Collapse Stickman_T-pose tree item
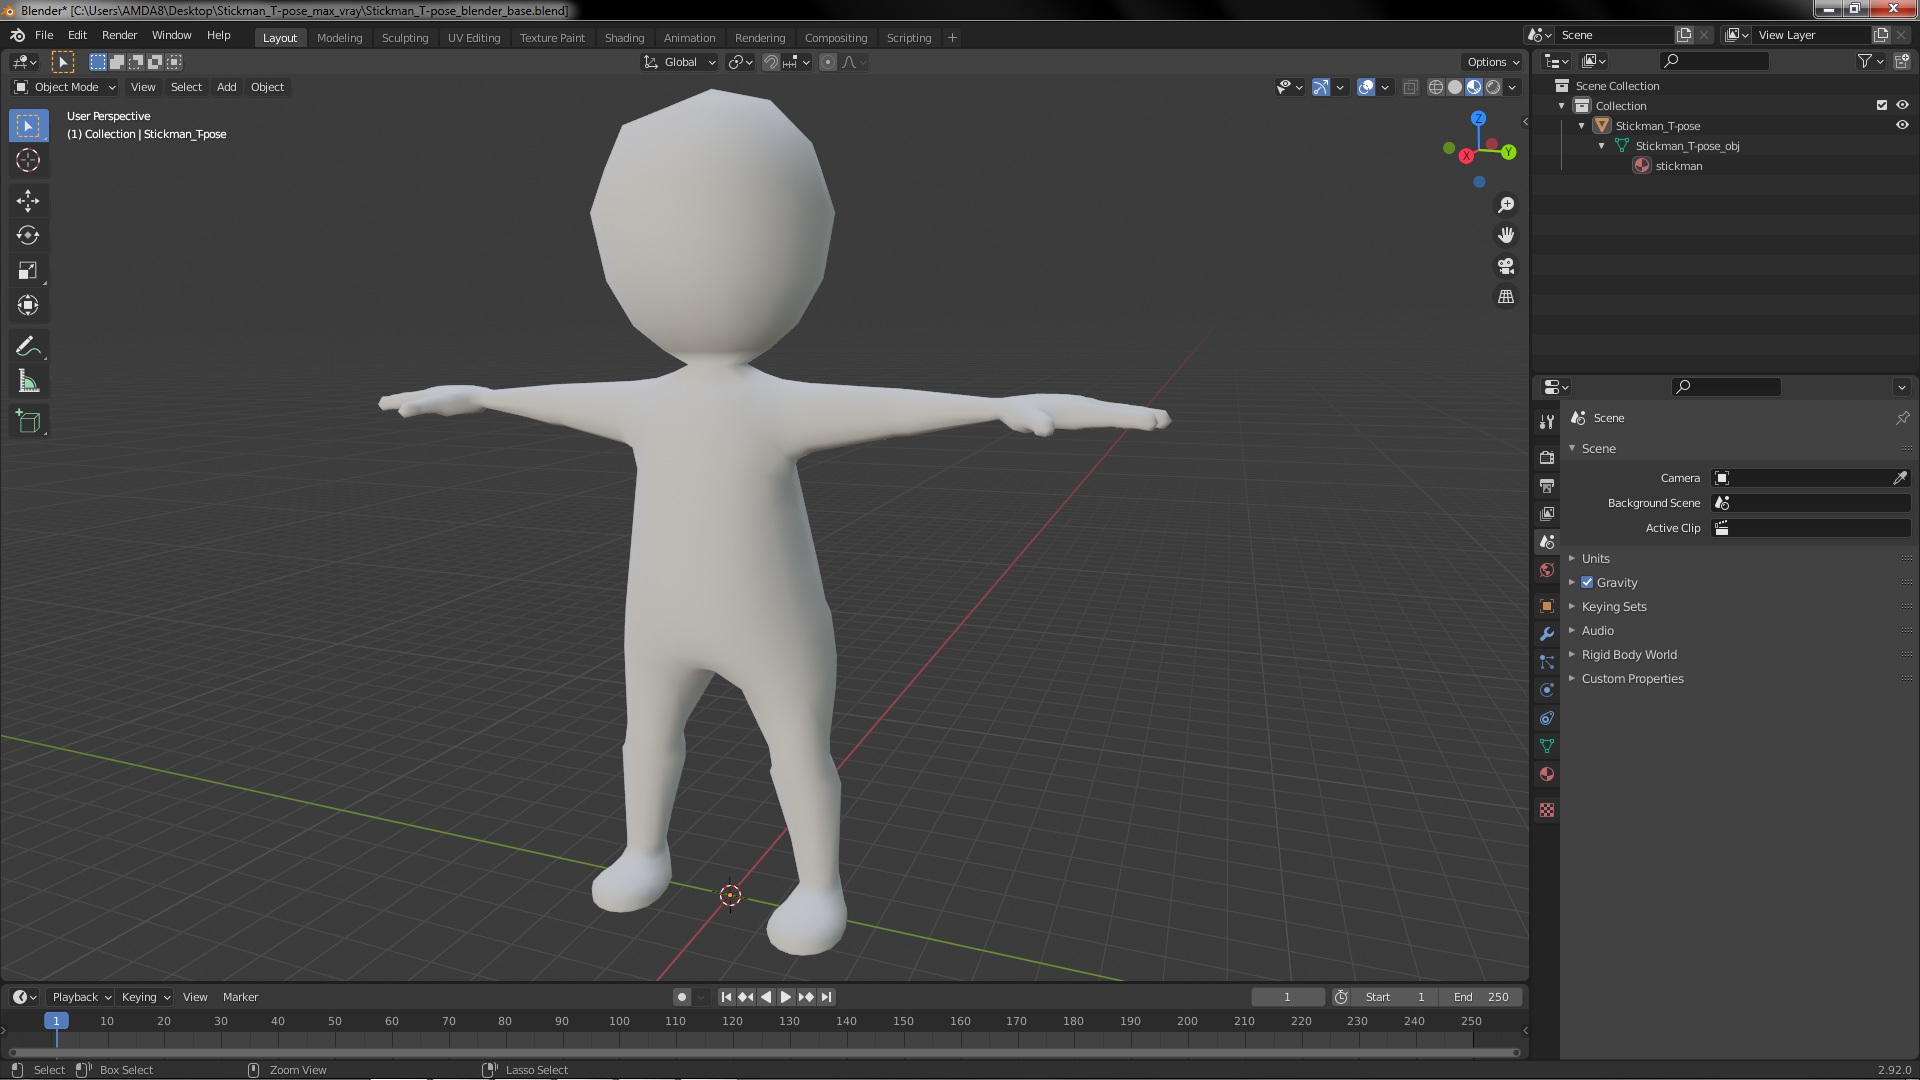This screenshot has height=1080, width=1920. pos(1582,126)
